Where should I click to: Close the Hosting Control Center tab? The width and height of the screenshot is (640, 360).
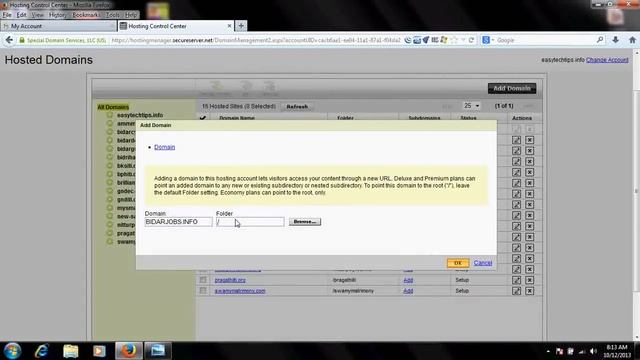[229, 26]
